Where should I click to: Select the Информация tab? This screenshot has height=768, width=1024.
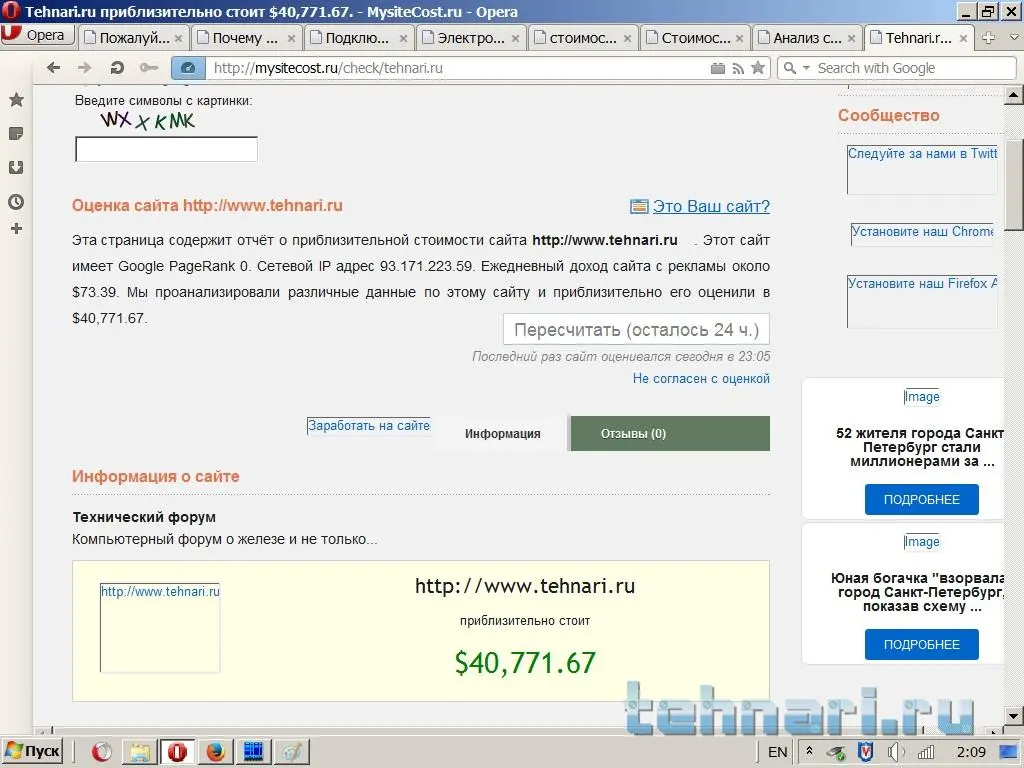502,434
